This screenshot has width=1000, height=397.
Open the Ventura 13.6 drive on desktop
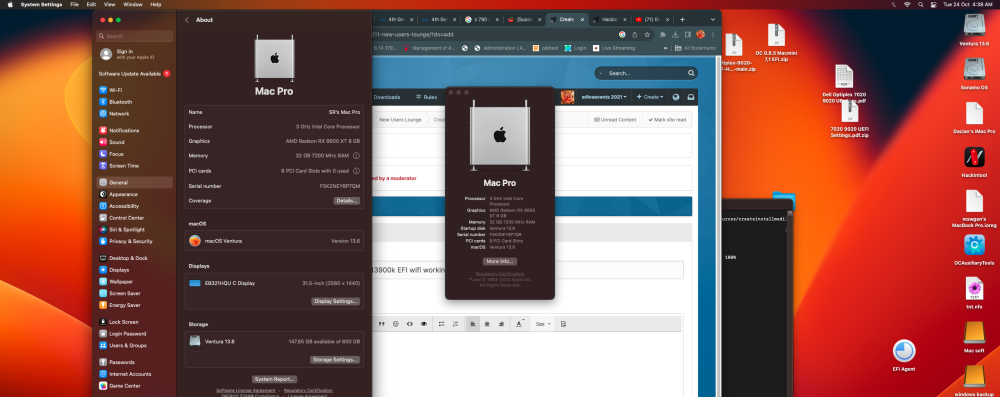[x=974, y=30]
